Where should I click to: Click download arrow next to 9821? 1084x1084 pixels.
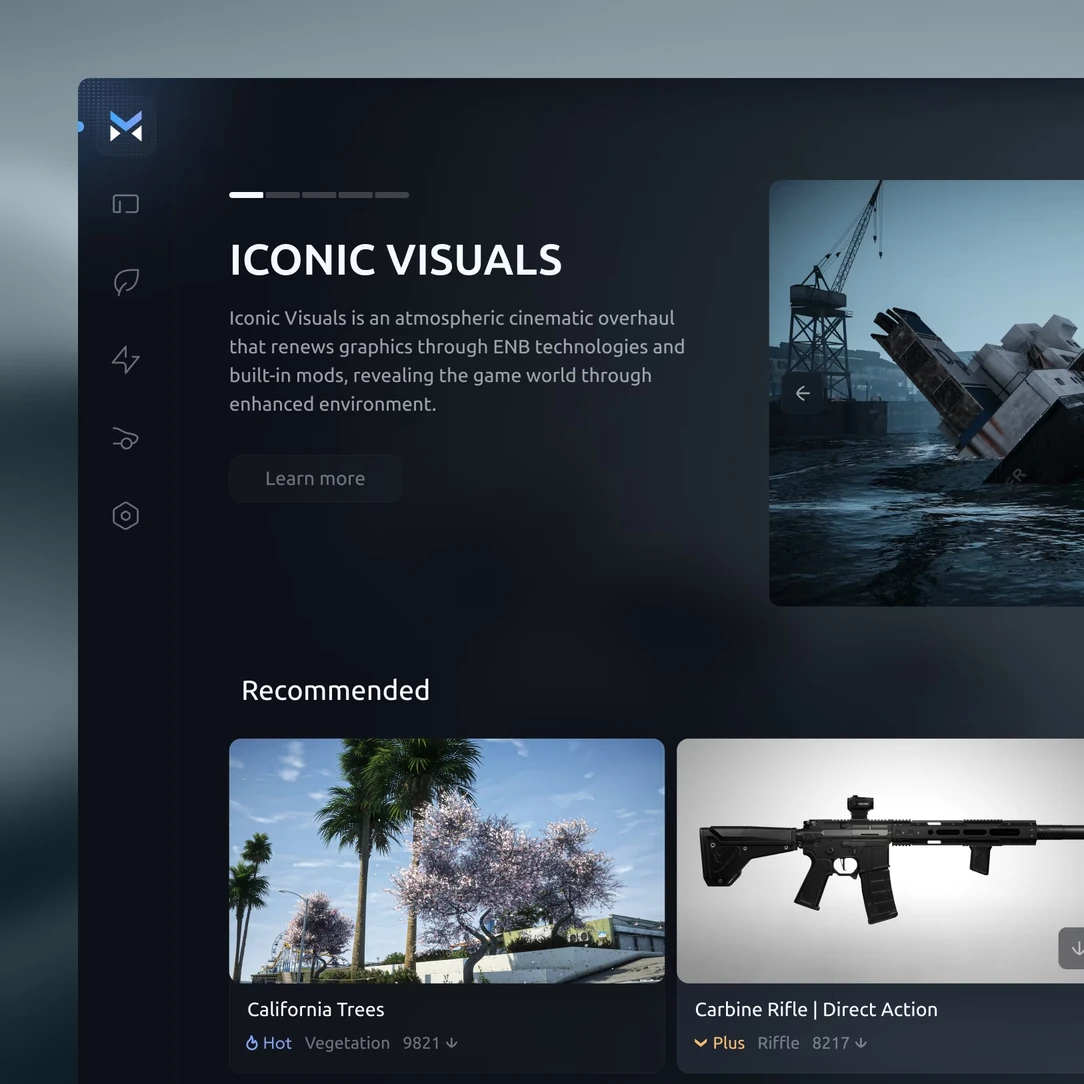point(451,1043)
